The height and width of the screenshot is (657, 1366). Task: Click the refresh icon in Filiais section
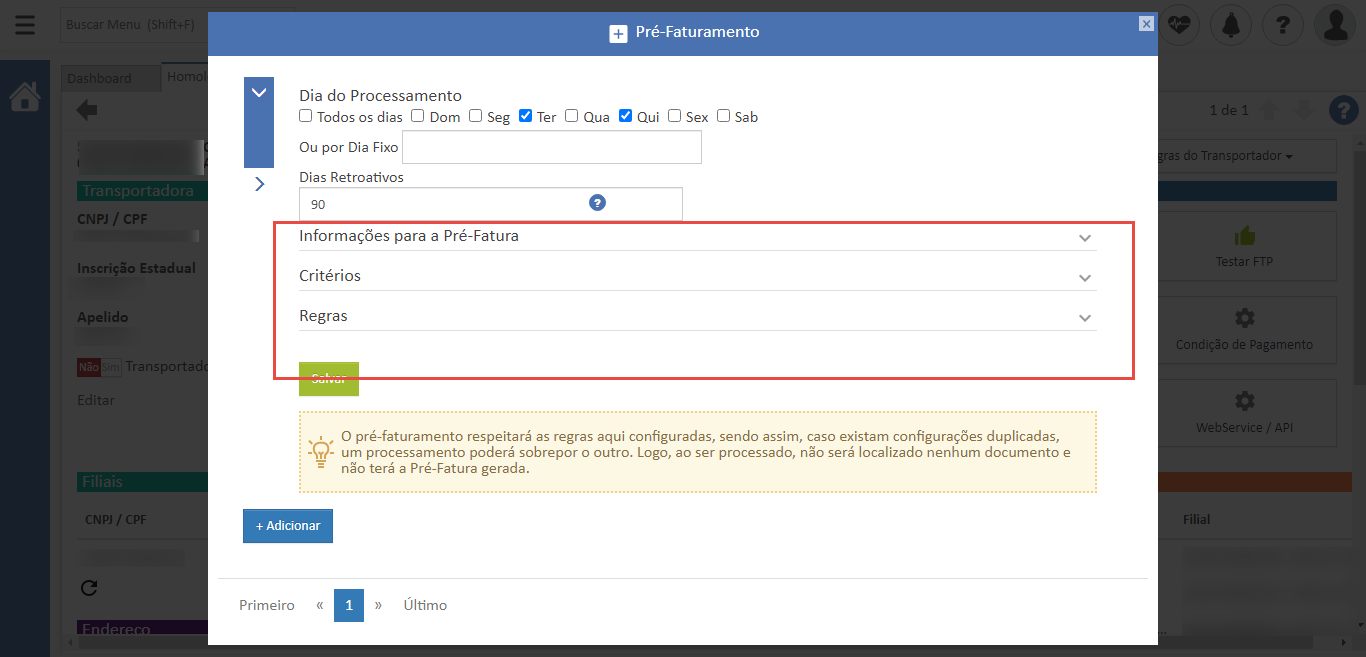(88, 588)
